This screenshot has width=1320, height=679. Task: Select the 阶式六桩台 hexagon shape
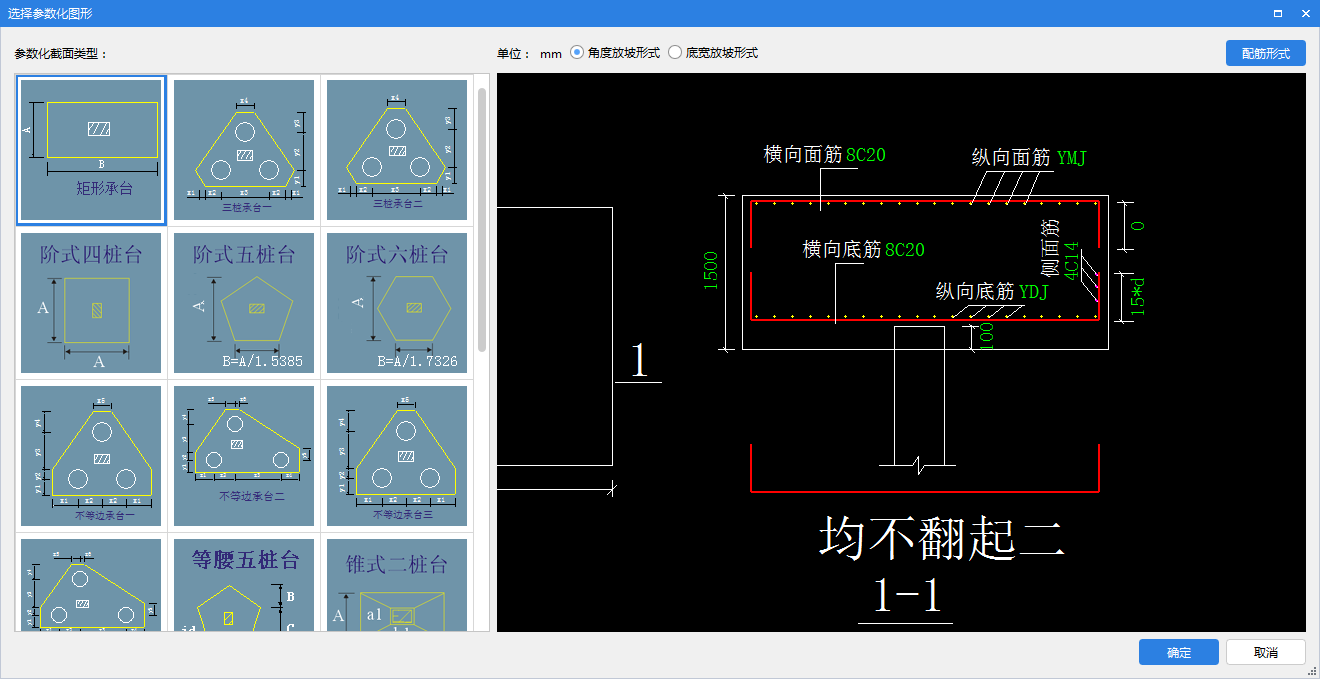point(397,303)
